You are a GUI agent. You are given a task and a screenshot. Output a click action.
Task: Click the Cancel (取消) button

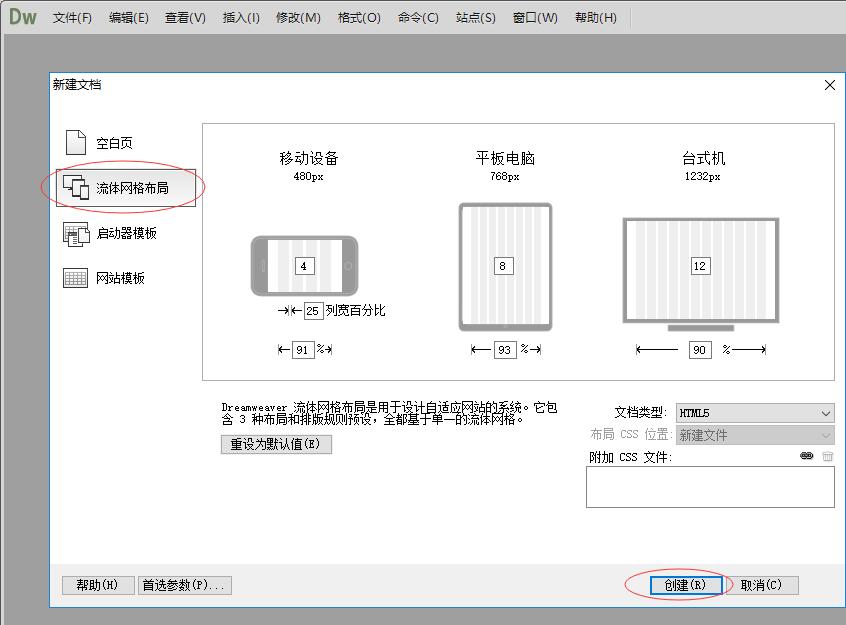pos(761,585)
